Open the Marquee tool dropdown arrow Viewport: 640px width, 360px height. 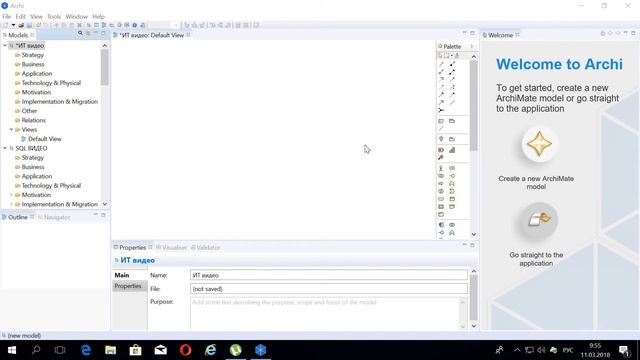click(x=451, y=56)
